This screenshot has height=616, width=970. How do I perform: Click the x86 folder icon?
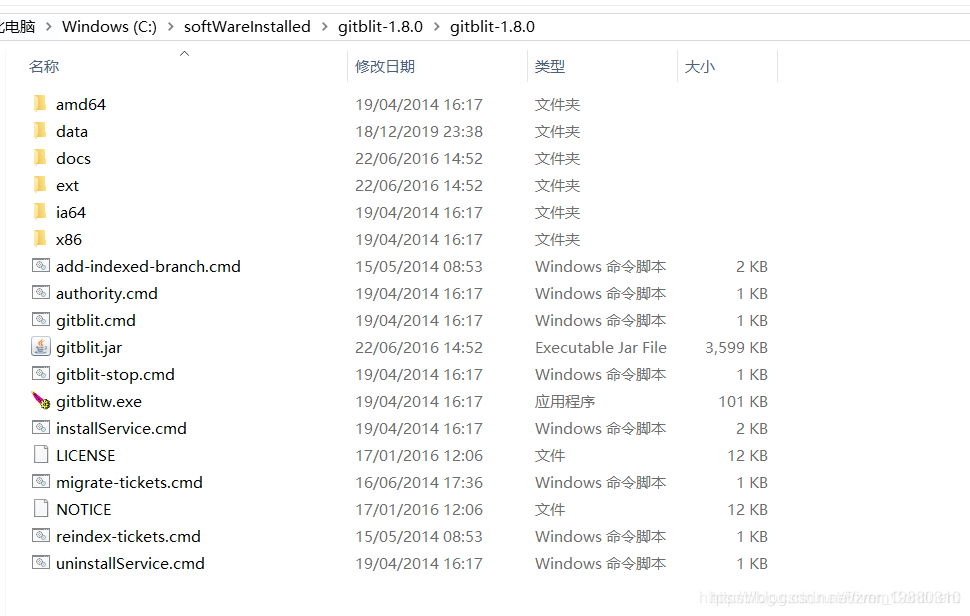[40, 239]
